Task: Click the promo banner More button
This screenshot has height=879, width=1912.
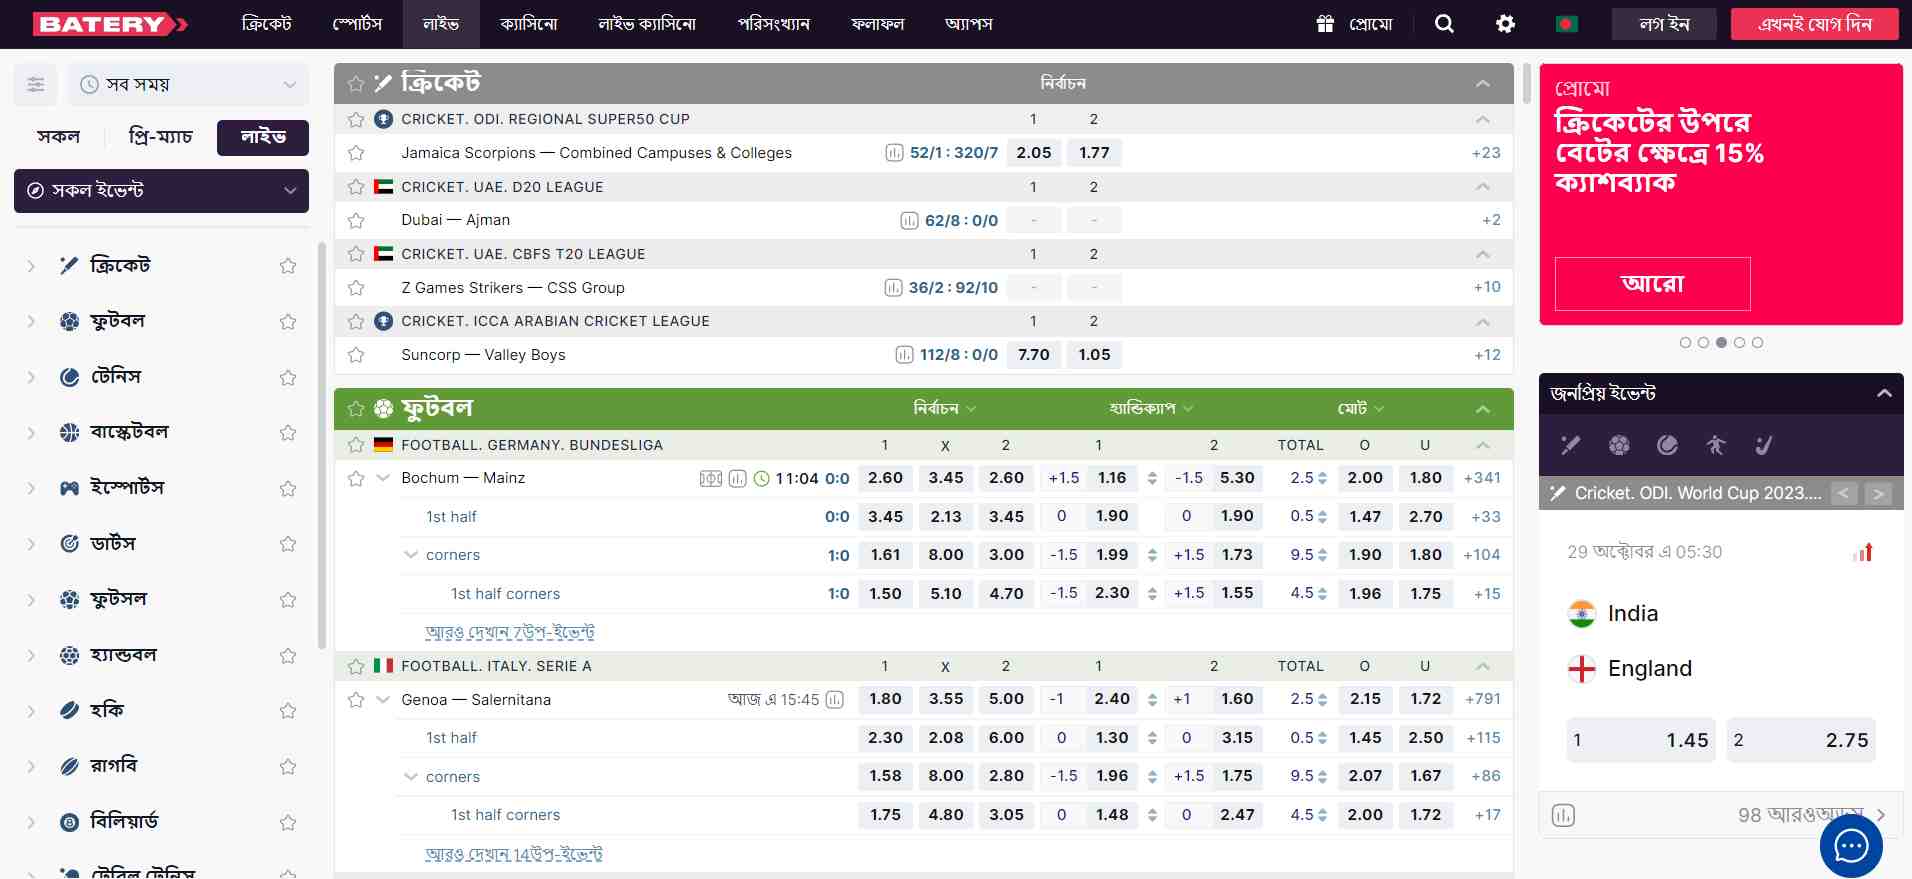Action: tap(1652, 284)
